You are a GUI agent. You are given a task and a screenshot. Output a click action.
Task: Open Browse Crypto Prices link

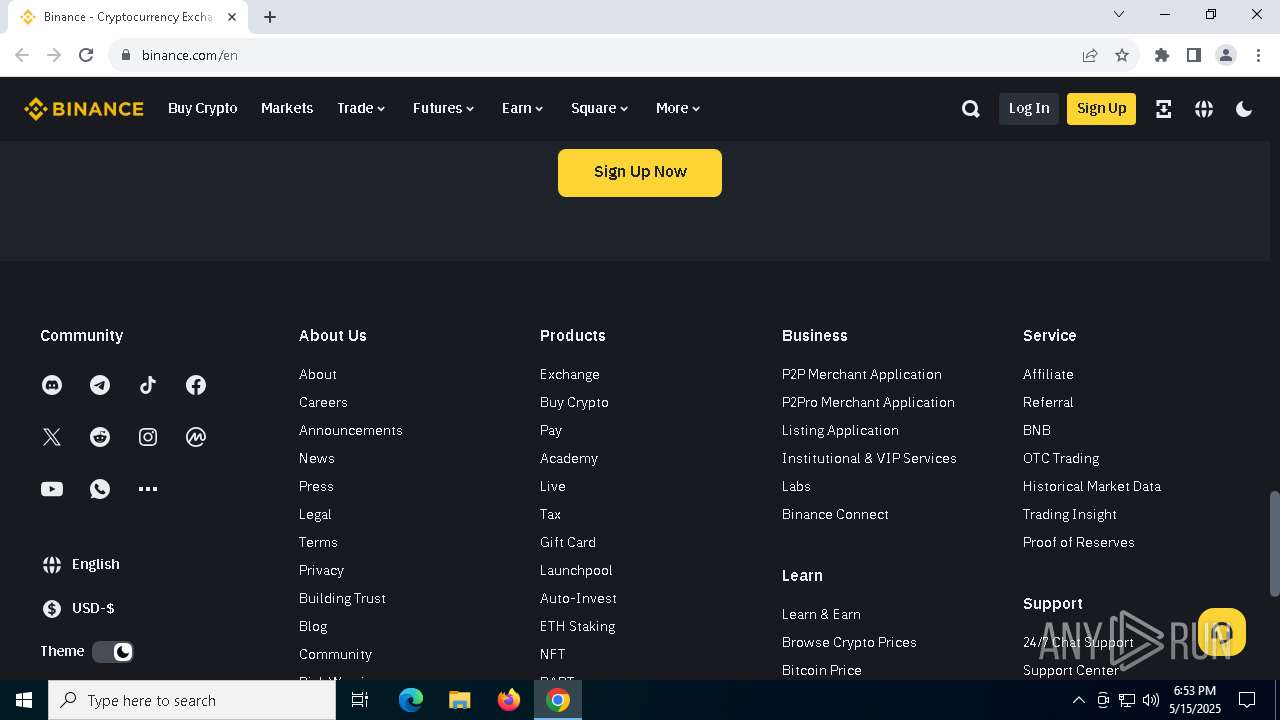tap(849, 642)
